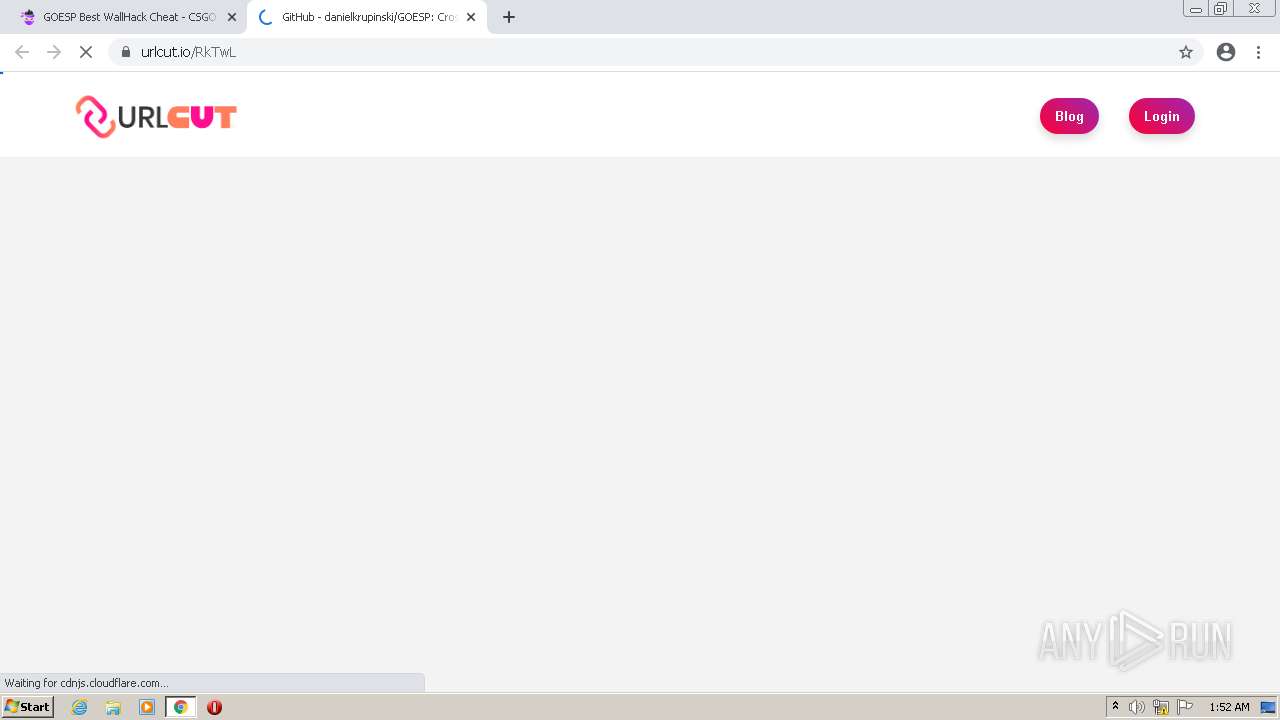Select the GitHub danielkrupinski/GOESP tab
1280x720 pixels.
point(366,17)
